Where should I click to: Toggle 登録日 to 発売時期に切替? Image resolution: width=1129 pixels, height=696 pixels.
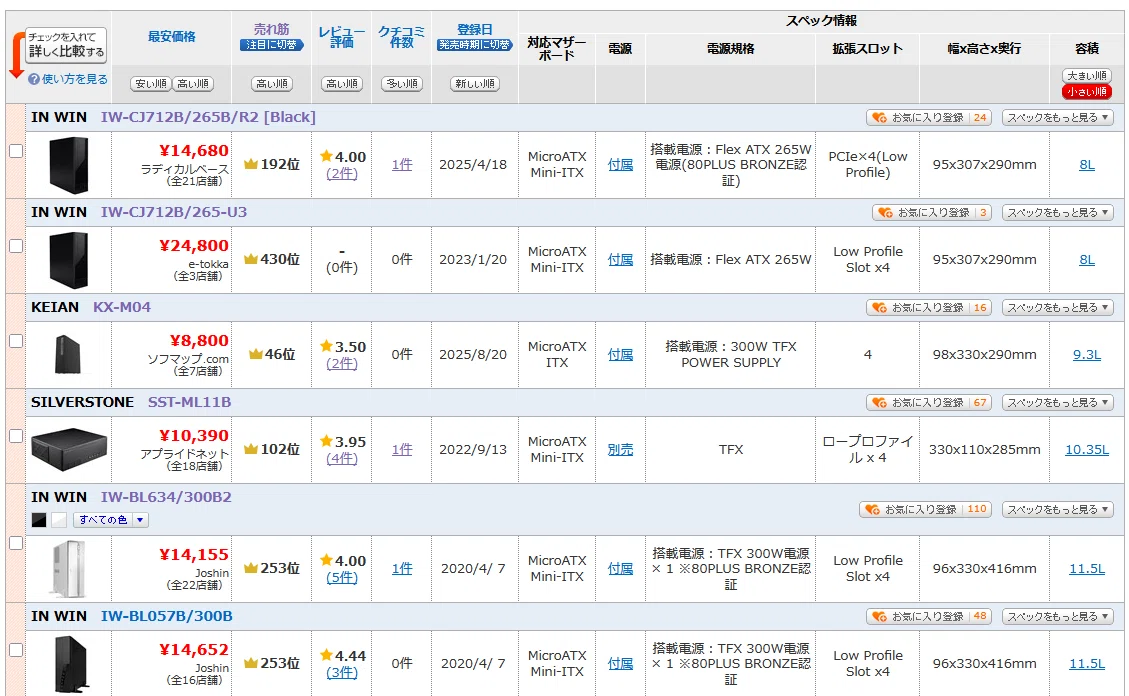(474, 45)
